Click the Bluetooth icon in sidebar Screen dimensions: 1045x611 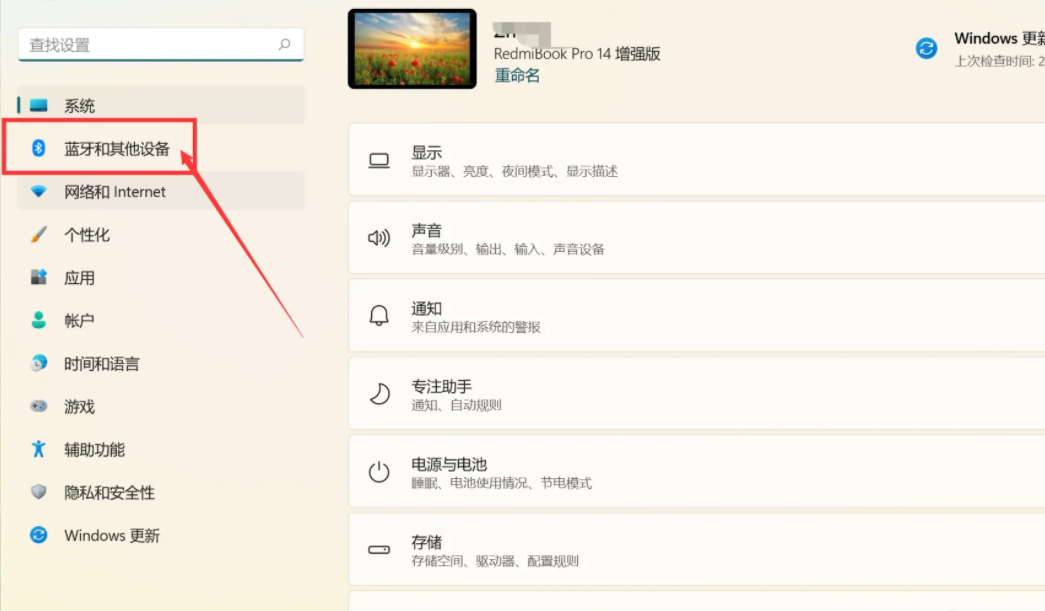[39, 149]
